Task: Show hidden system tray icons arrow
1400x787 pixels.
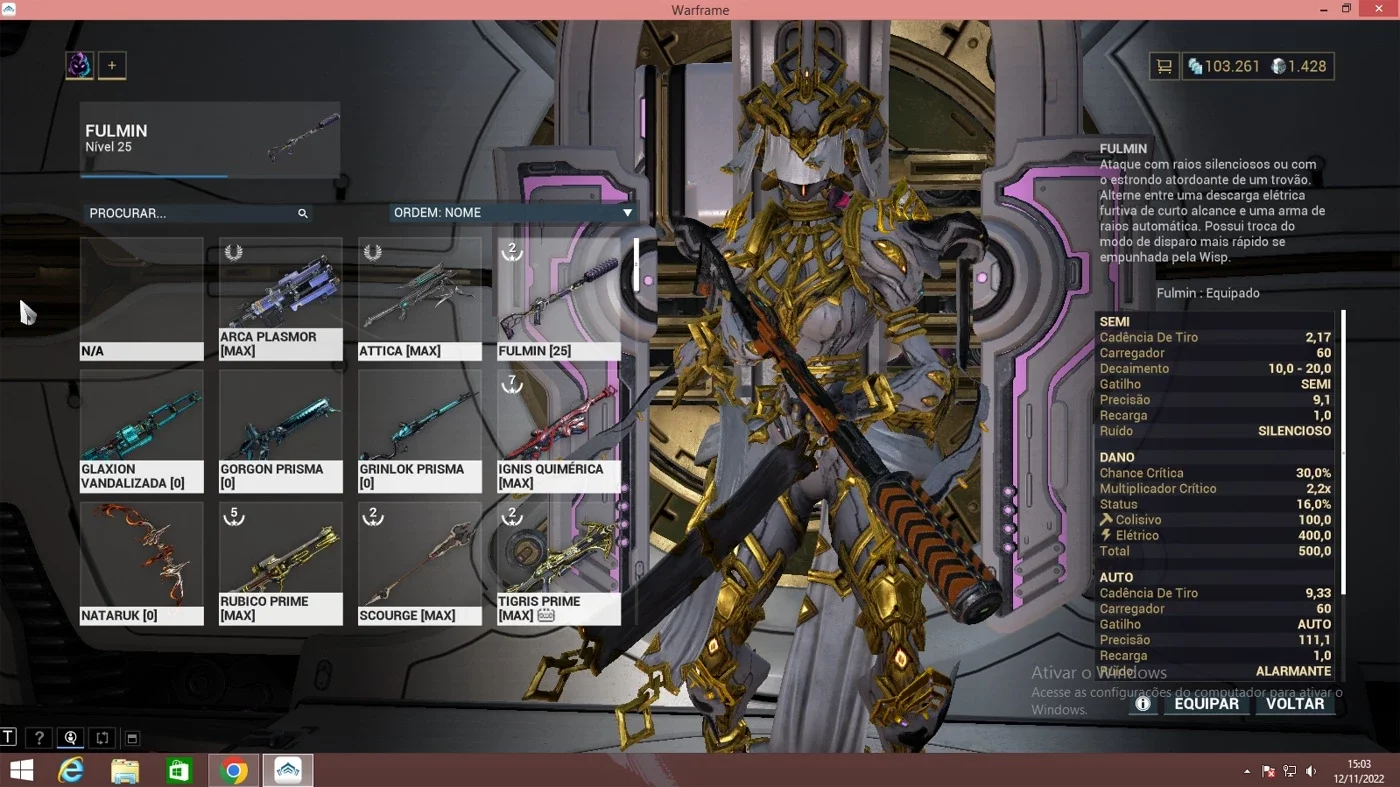Action: 1247,772
